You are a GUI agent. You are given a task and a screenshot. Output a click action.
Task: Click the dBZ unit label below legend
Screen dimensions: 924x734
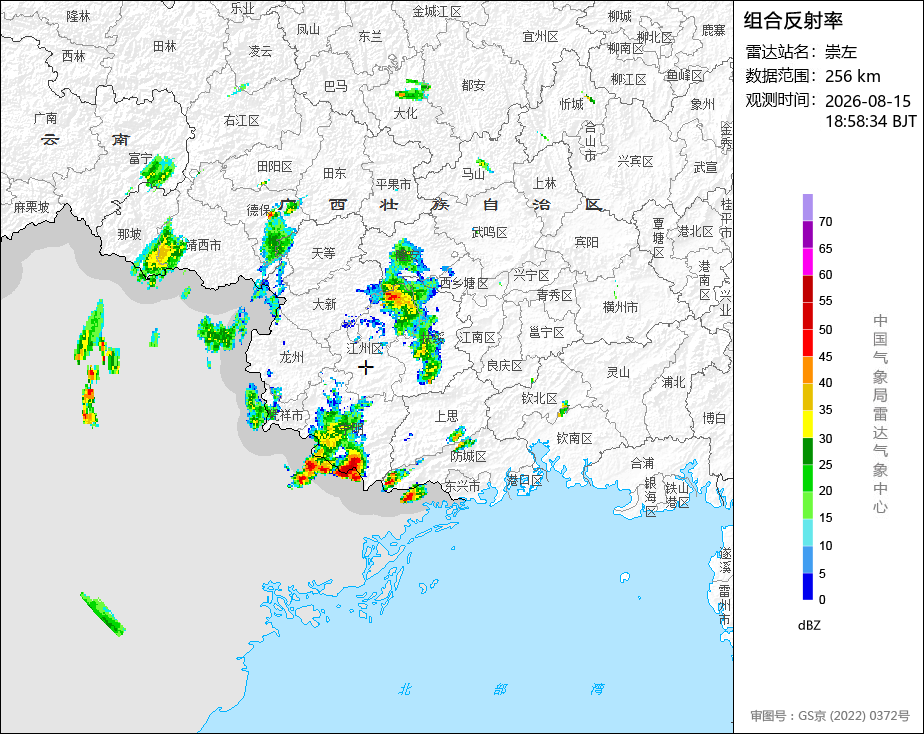pos(809,626)
